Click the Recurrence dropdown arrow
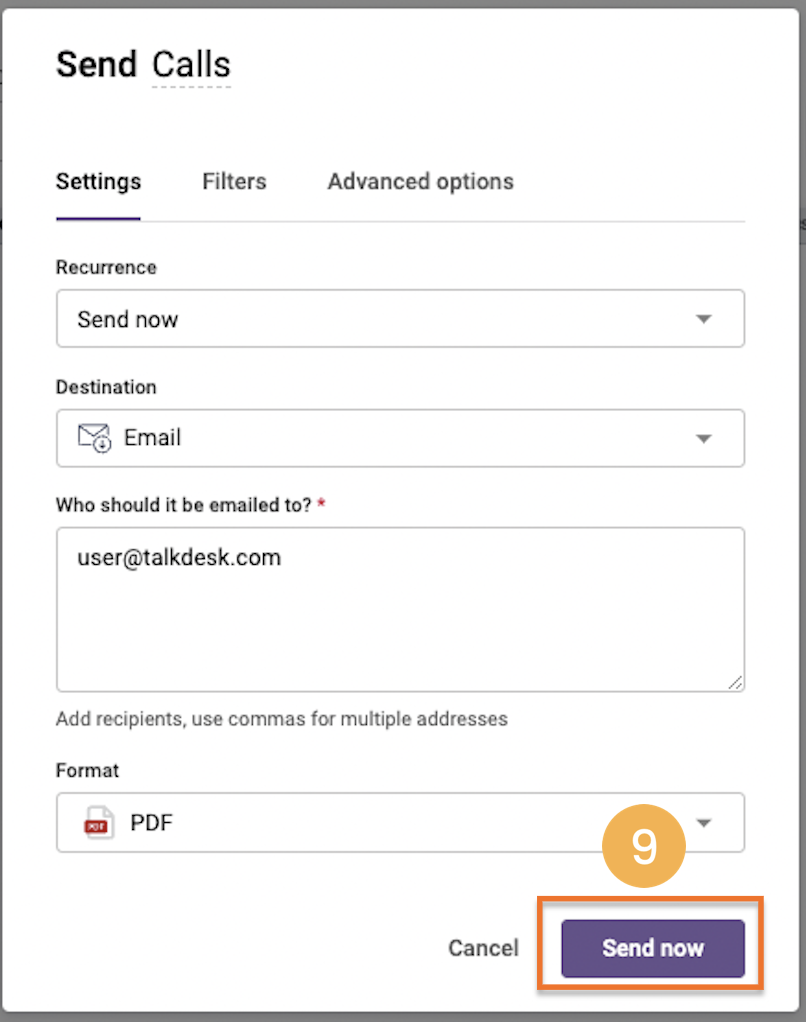 click(x=704, y=319)
